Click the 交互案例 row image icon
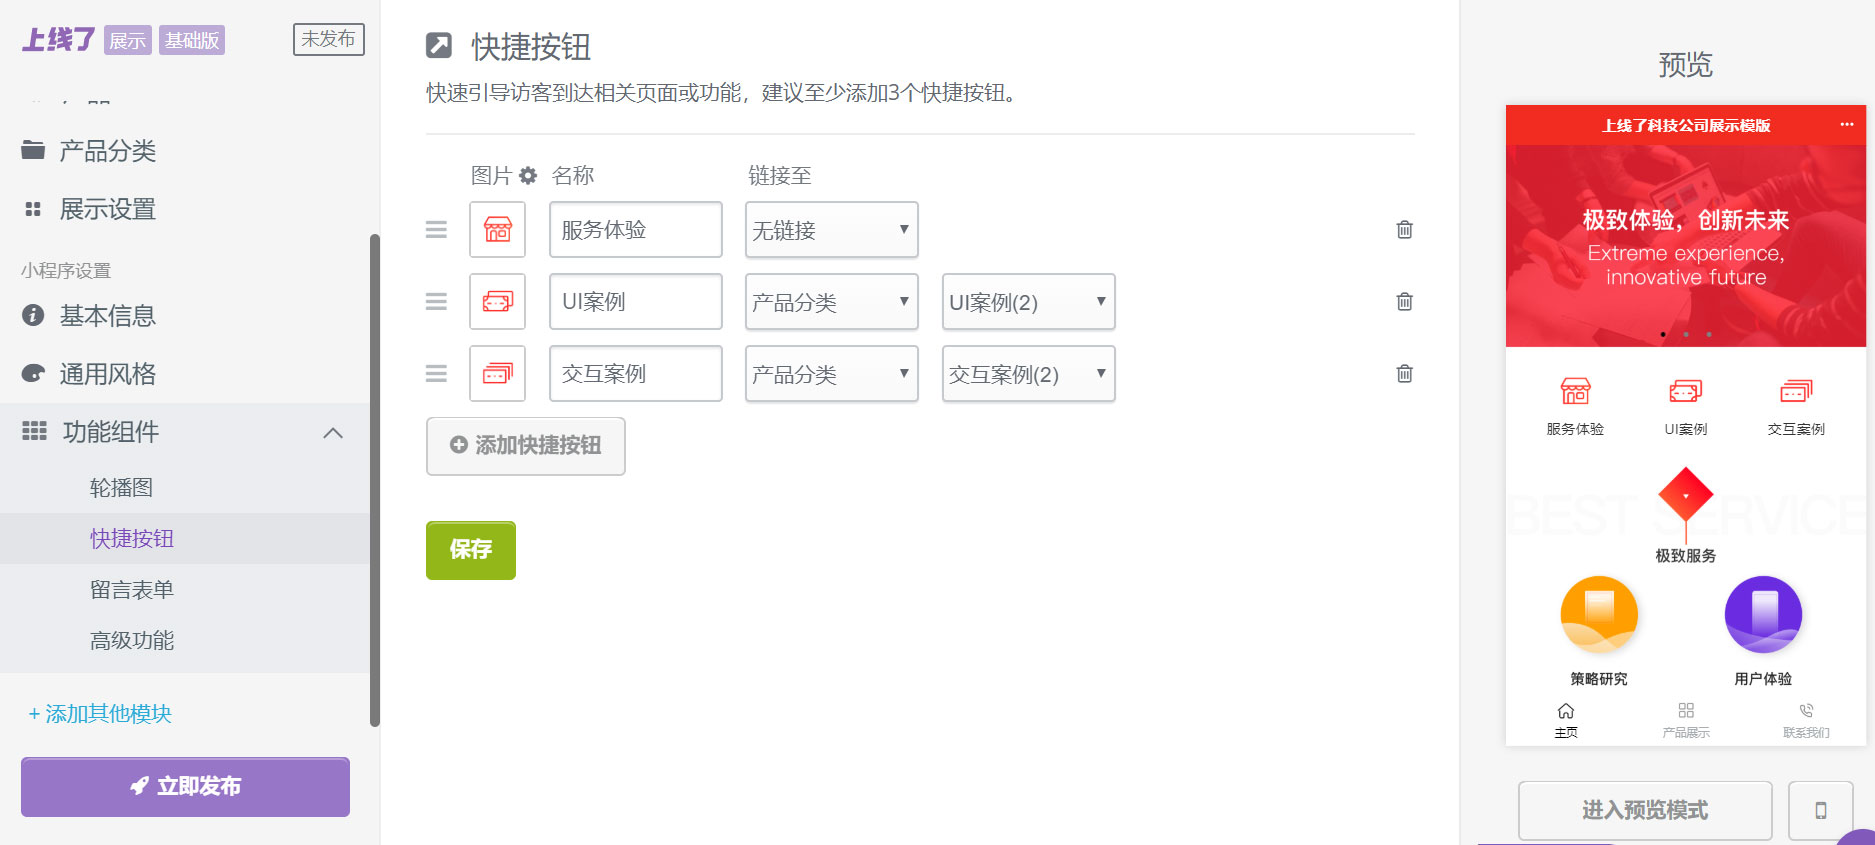Screen dimensions: 1875x845 coord(498,373)
